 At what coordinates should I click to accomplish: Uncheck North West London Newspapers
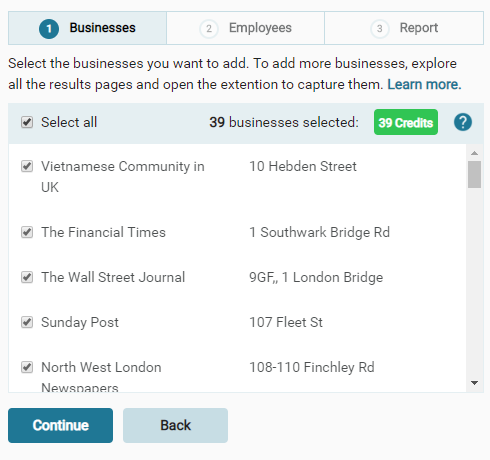click(27, 367)
